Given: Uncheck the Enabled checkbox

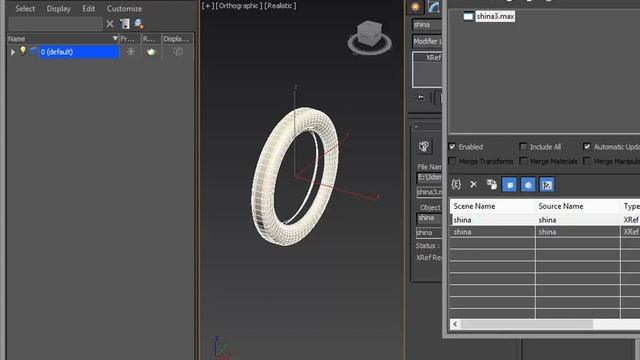Looking at the screenshot, I should (452, 146).
